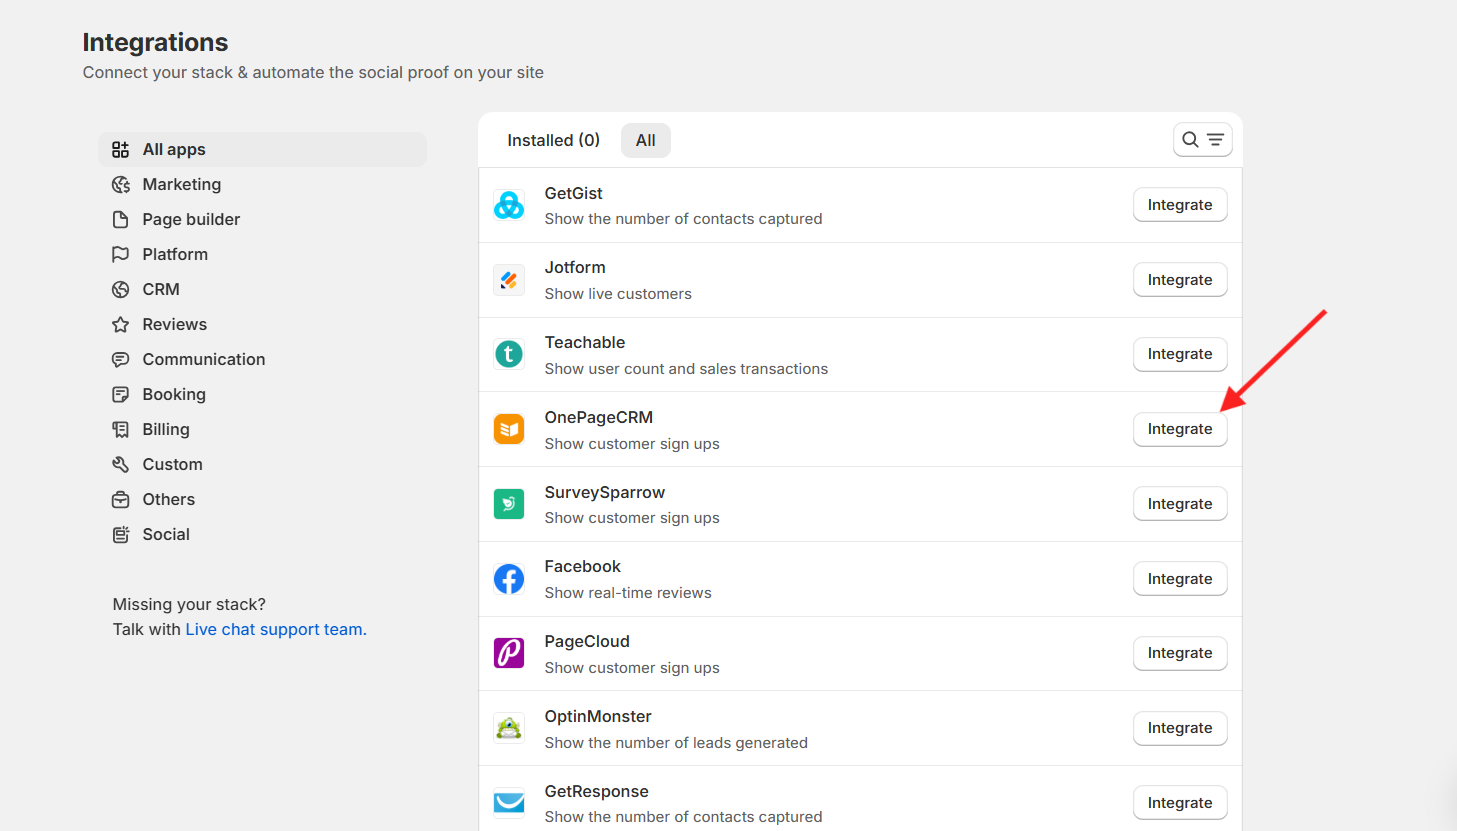Select the Marketing category
Viewport: 1457px width, 831px height.
(x=263, y=185)
